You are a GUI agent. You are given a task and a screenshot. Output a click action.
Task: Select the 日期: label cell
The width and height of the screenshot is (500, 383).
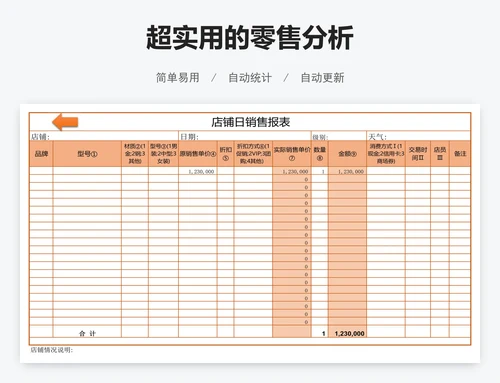(x=245, y=136)
